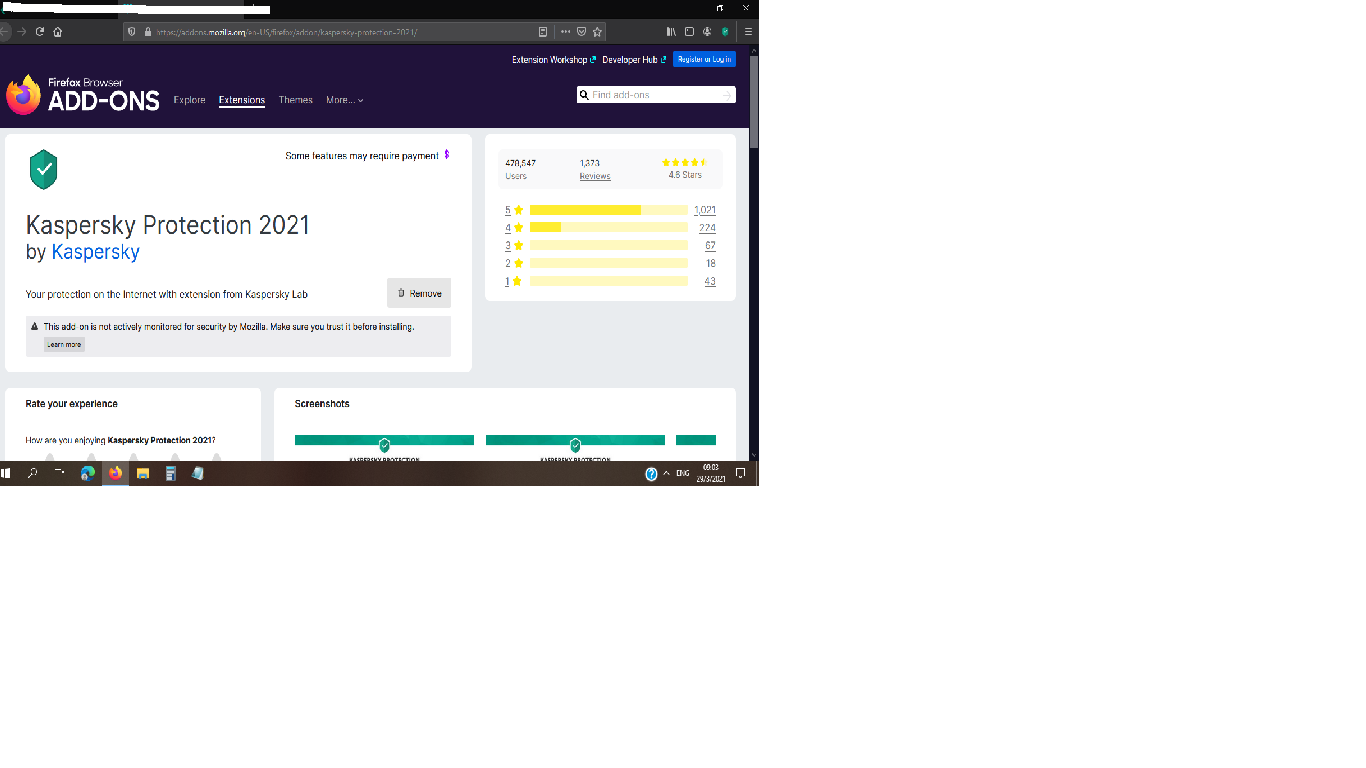Remove the Kaspersky Protection 2021 add-on

click(x=419, y=293)
